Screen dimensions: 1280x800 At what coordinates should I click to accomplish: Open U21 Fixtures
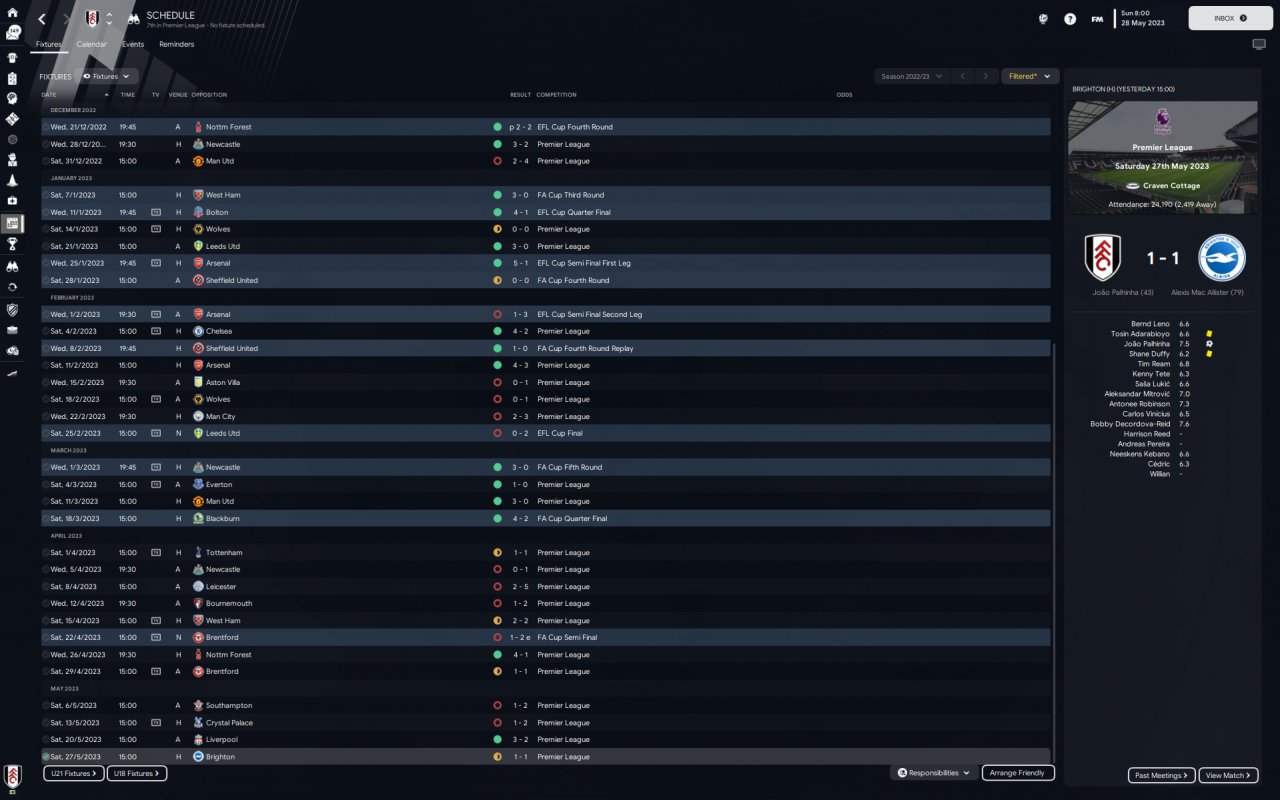pyautogui.click(x=74, y=773)
